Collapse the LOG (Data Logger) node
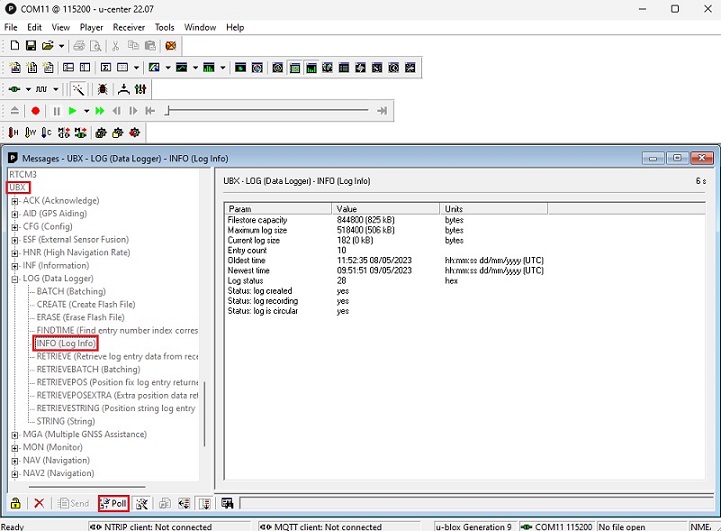721x531 pixels. (x=15, y=279)
